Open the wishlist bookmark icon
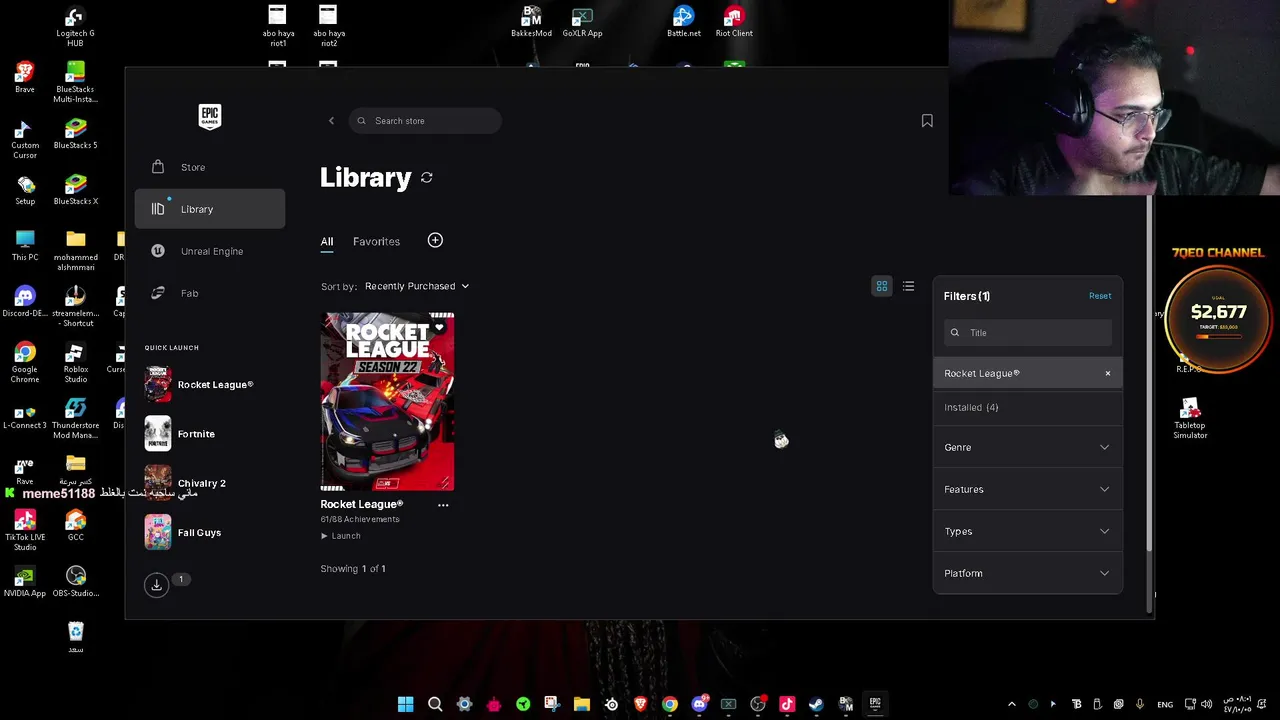Image resolution: width=1280 pixels, height=720 pixels. pos(927,121)
